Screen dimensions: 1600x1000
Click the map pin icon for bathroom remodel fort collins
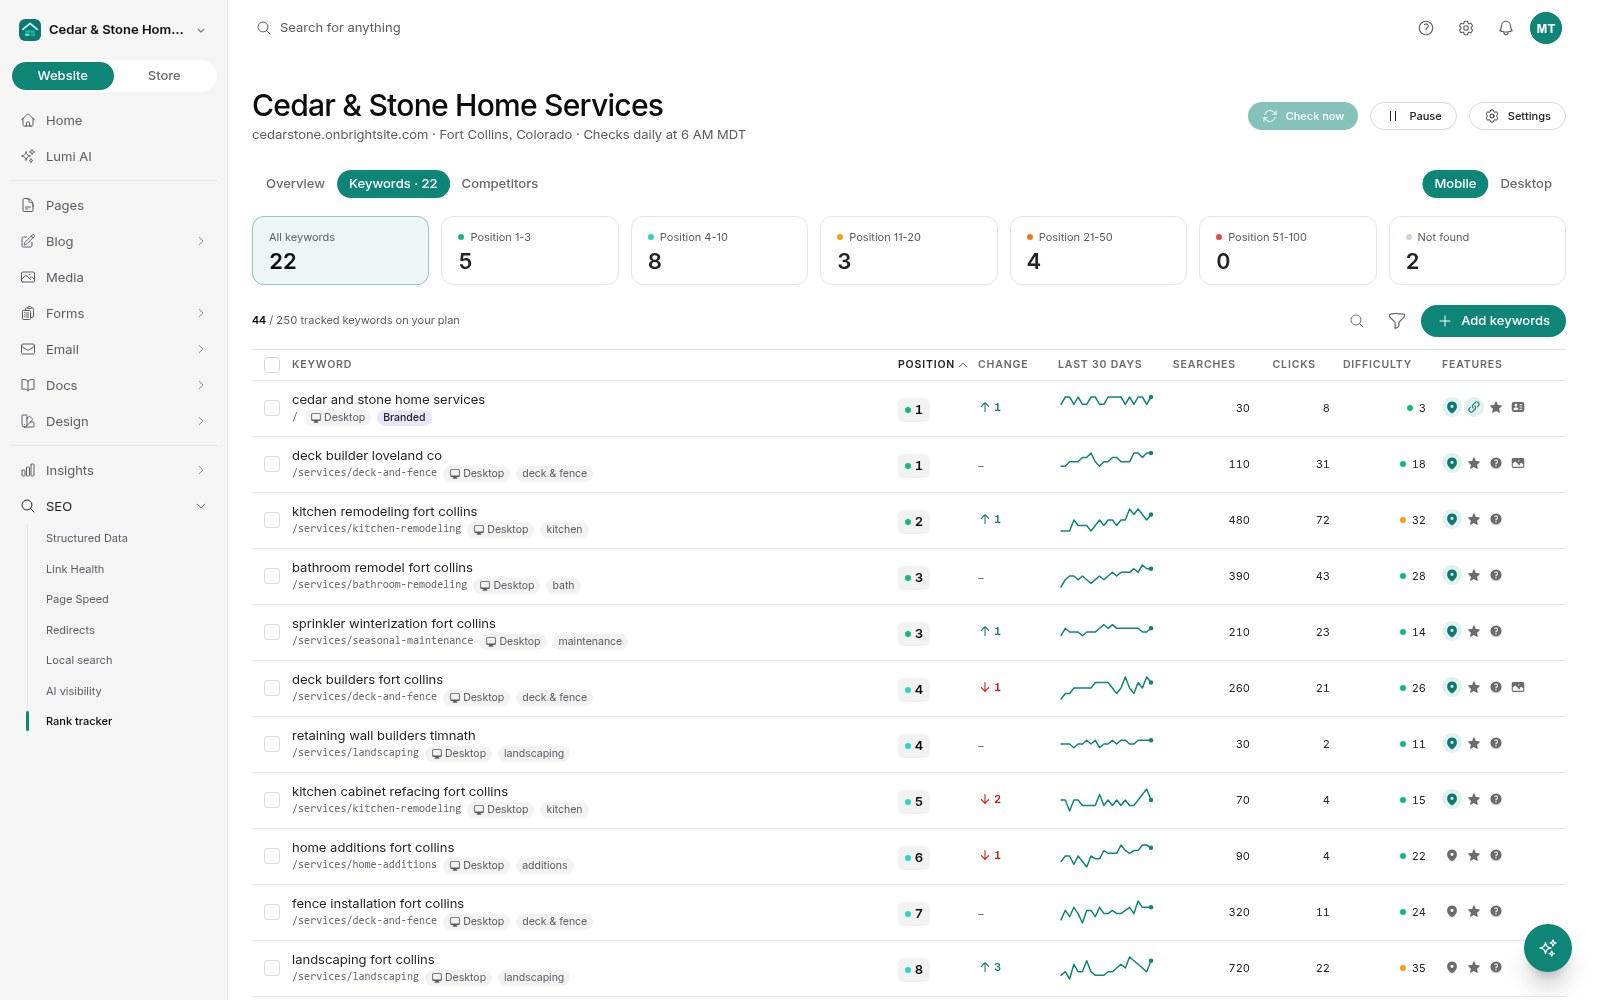tap(1452, 576)
